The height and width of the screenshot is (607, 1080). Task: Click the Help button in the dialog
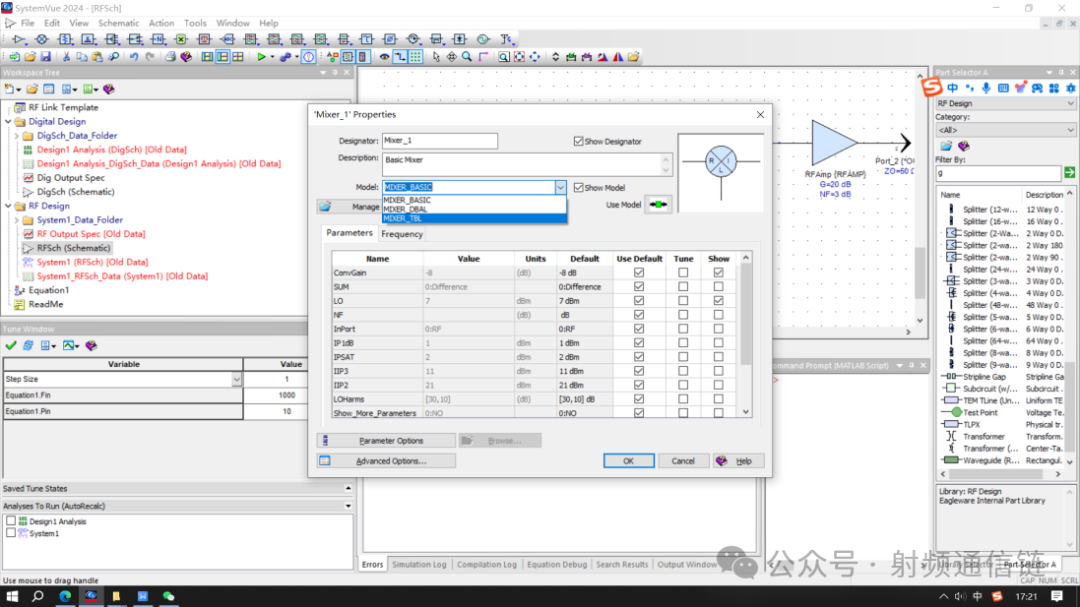pos(738,461)
